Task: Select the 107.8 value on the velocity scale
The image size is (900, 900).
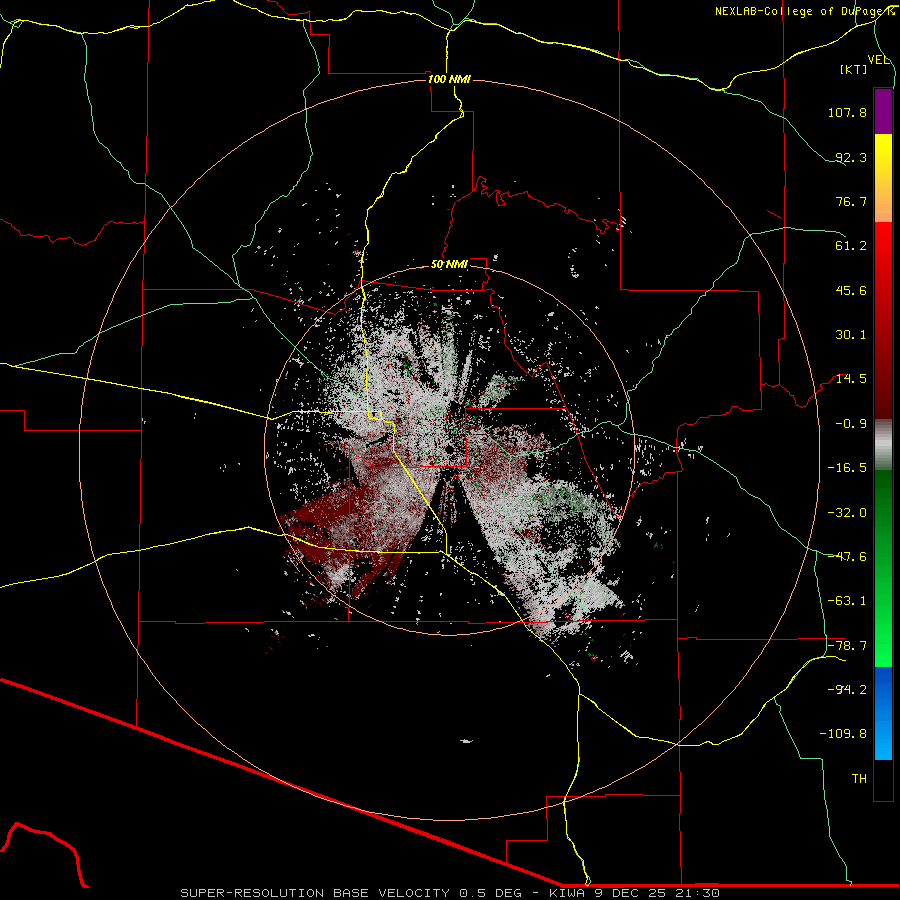Action: tap(847, 112)
